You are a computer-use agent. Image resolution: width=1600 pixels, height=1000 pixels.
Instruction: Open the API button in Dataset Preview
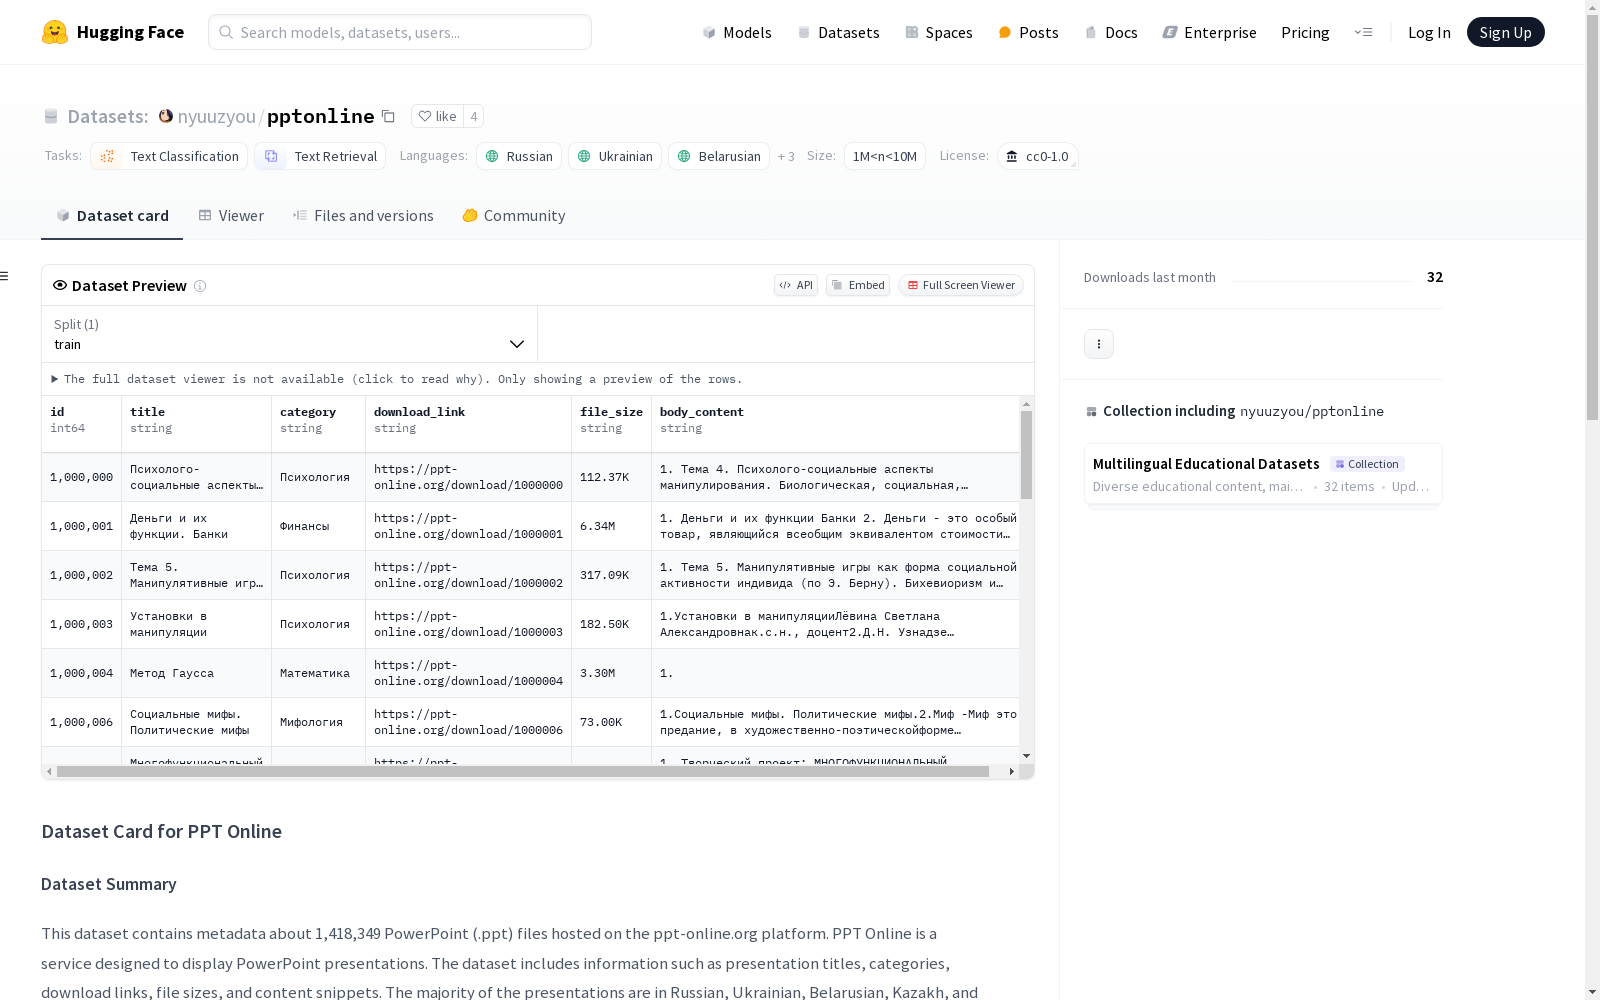click(x=796, y=285)
